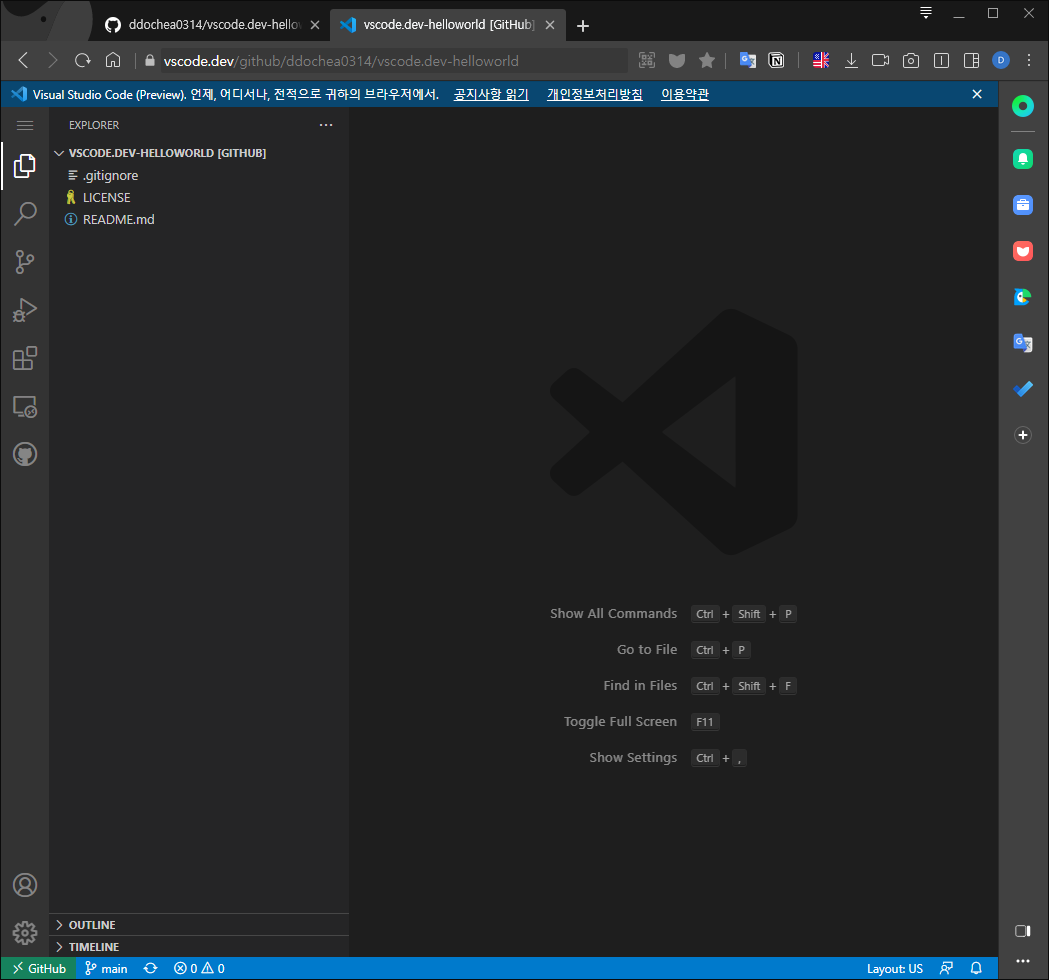The width and height of the screenshot is (1049, 980).
Task: Open Google Translate extension in toolbar
Action: click(x=748, y=60)
